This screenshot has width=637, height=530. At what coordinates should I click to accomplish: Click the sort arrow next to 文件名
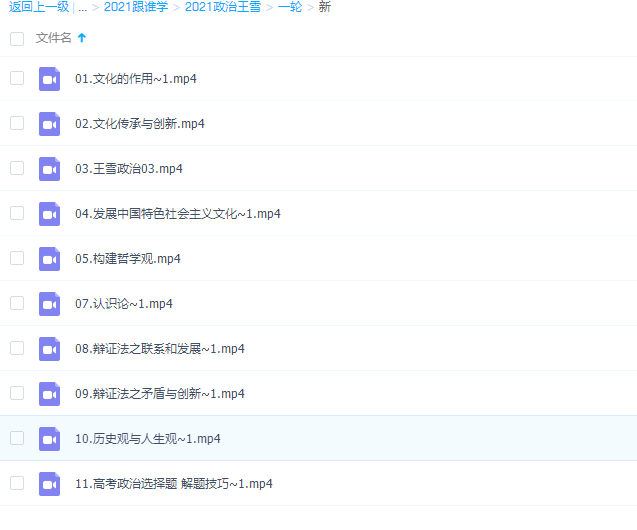coord(82,38)
